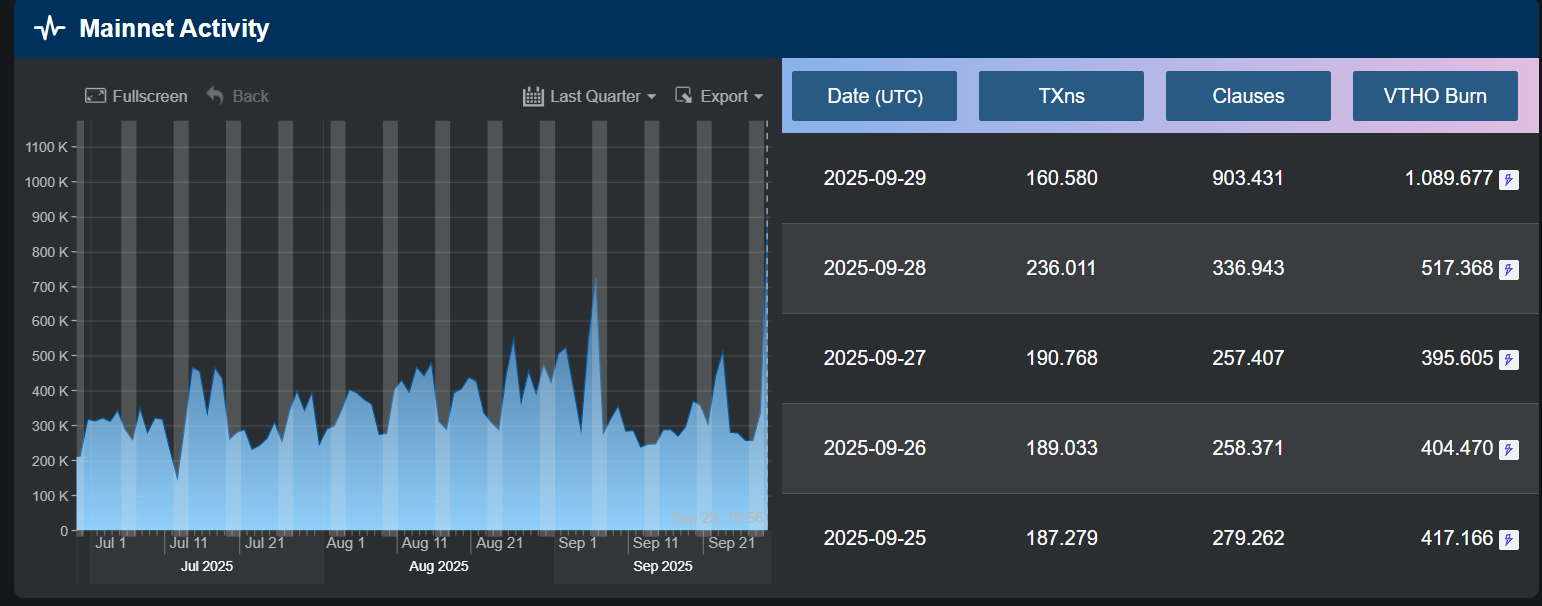Click the VTHO lightning icon for 2025-09-29

1508,180
